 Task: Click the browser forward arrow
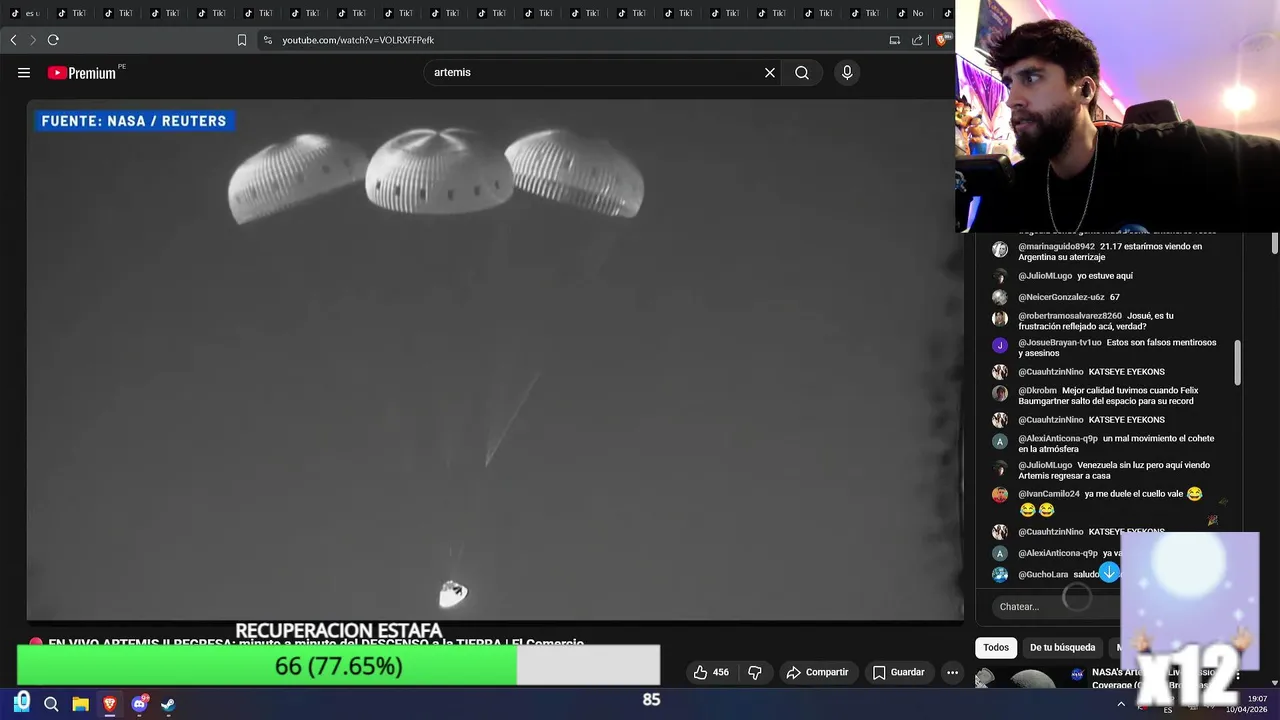coord(32,40)
